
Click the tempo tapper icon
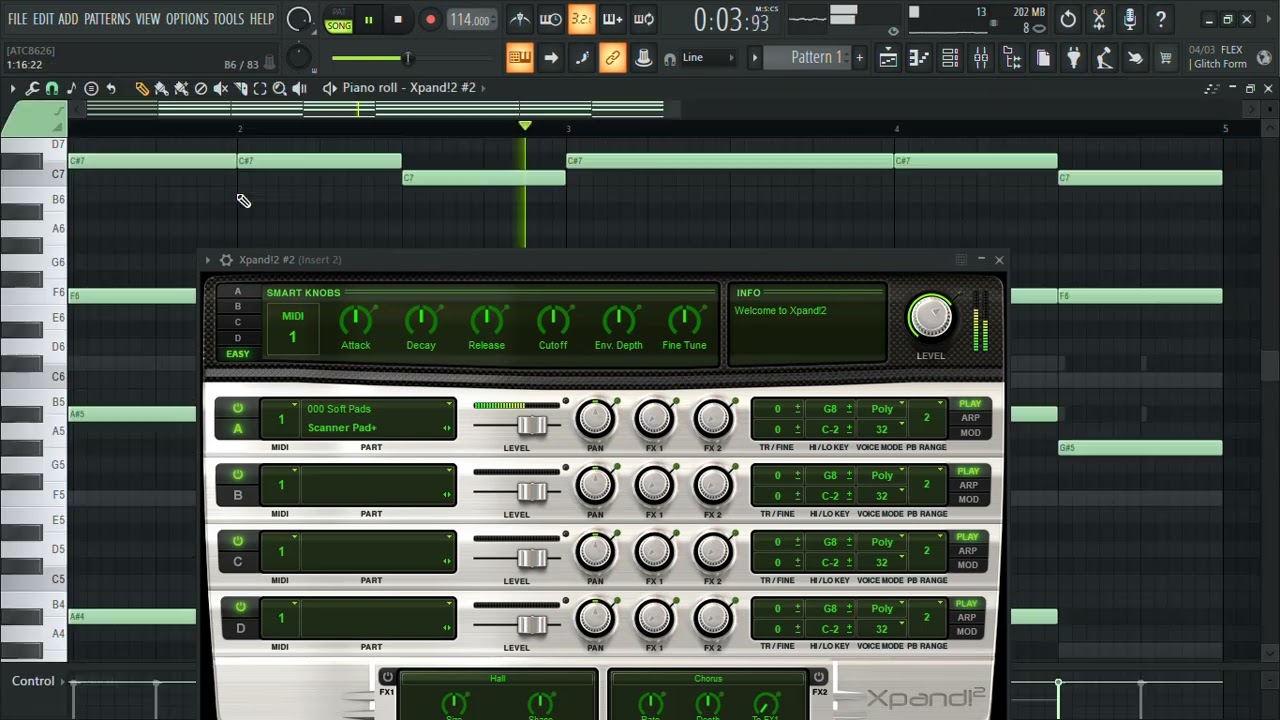click(x=1104, y=59)
